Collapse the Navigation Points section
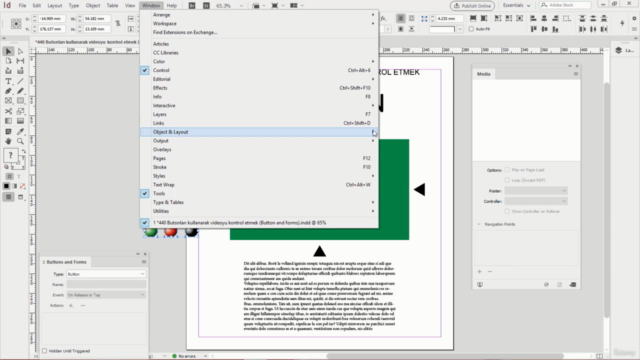The image size is (640, 360). tap(479, 224)
